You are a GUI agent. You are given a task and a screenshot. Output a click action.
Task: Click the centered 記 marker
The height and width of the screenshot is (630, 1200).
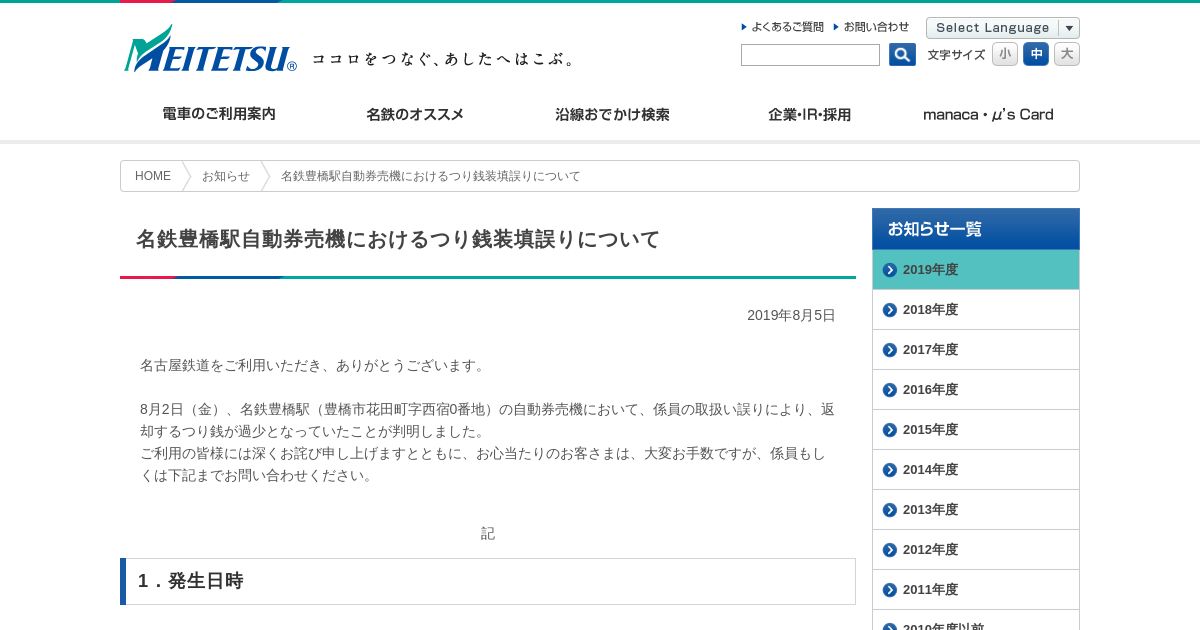(x=488, y=533)
